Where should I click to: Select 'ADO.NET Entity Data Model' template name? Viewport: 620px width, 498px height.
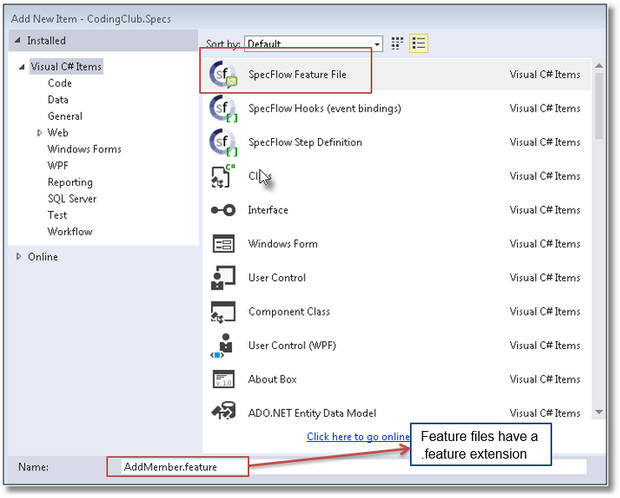[312, 413]
